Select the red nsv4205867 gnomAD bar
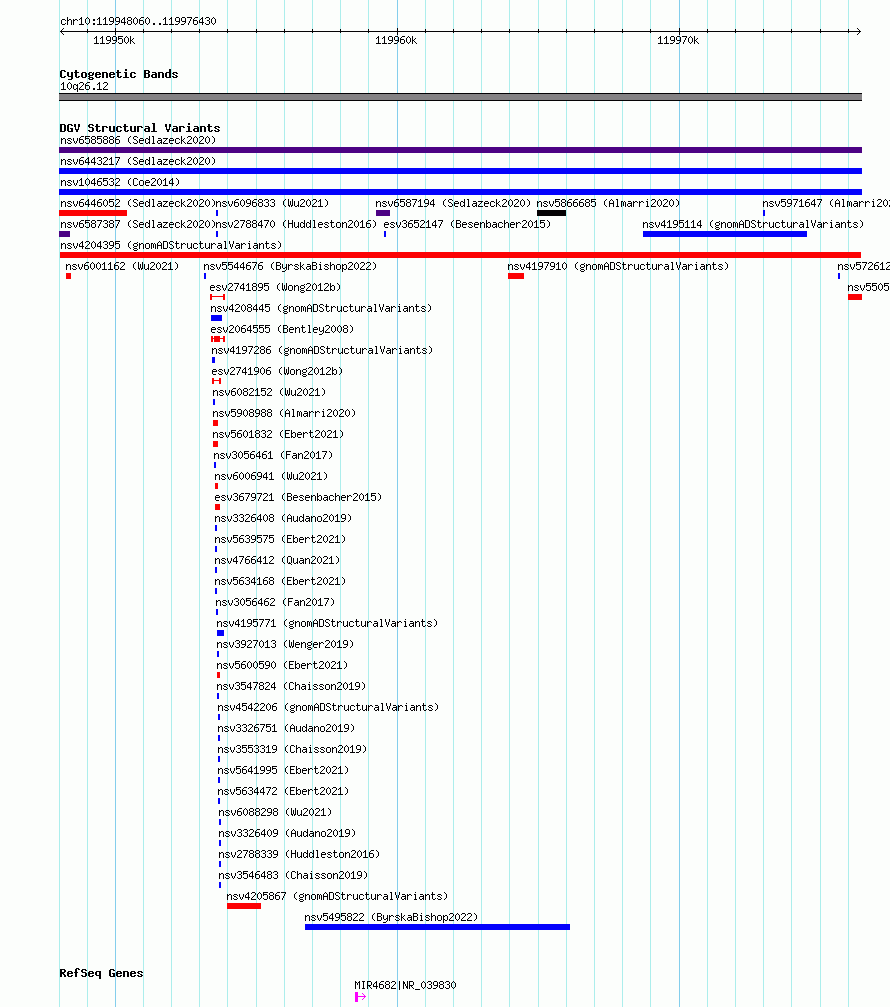The width and height of the screenshot is (890, 1007). point(244,906)
